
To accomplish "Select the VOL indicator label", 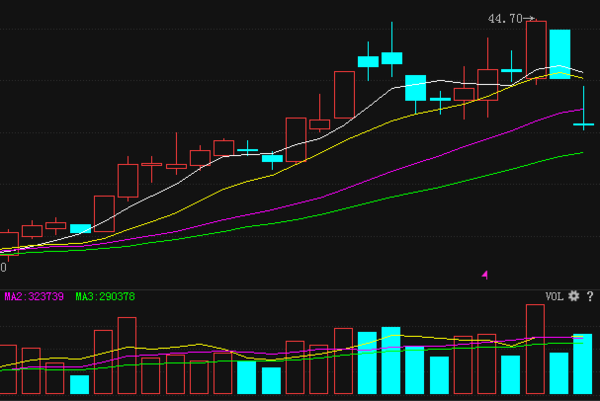I will (x=554, y=297).
